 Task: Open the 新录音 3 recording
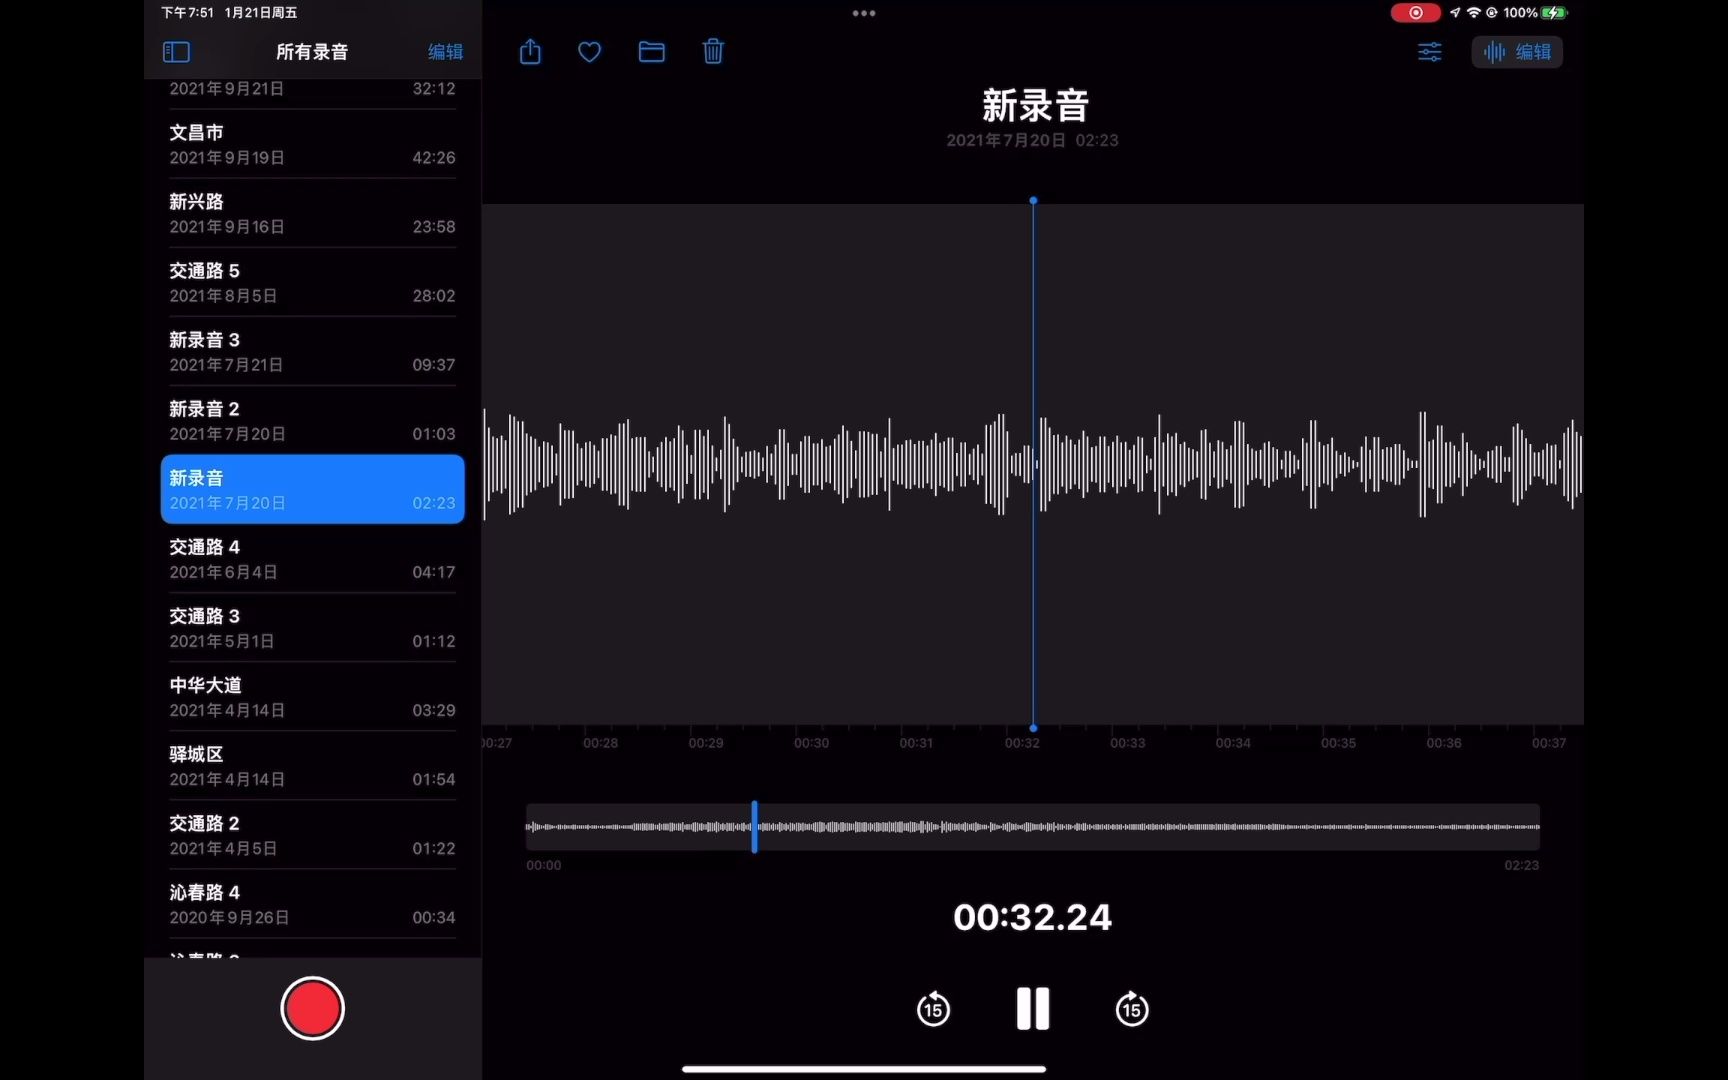pos(312,352)
